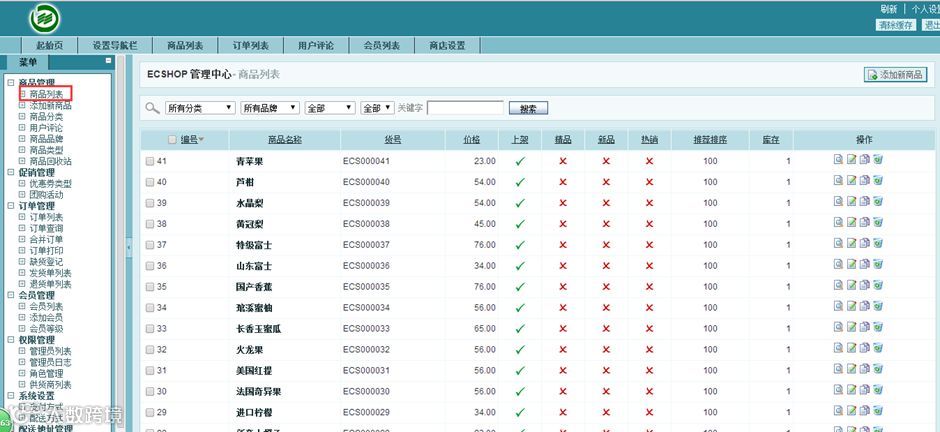940x432 pixels.
Task: Open the 所有分类 category dropdown
Action: point(200,108)
